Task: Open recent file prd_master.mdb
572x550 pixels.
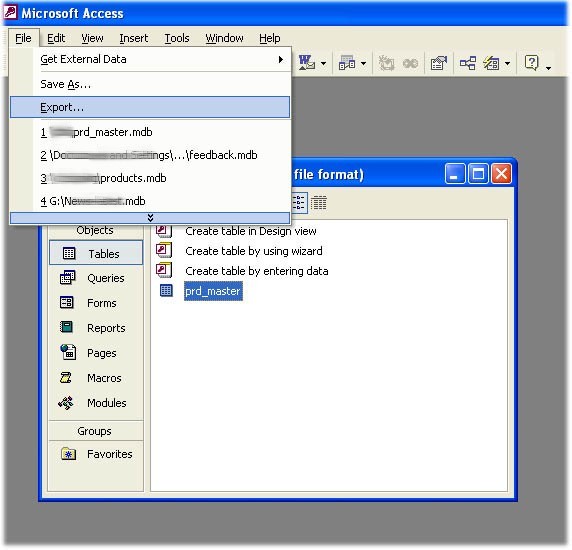Action: [x=150, y=132]
